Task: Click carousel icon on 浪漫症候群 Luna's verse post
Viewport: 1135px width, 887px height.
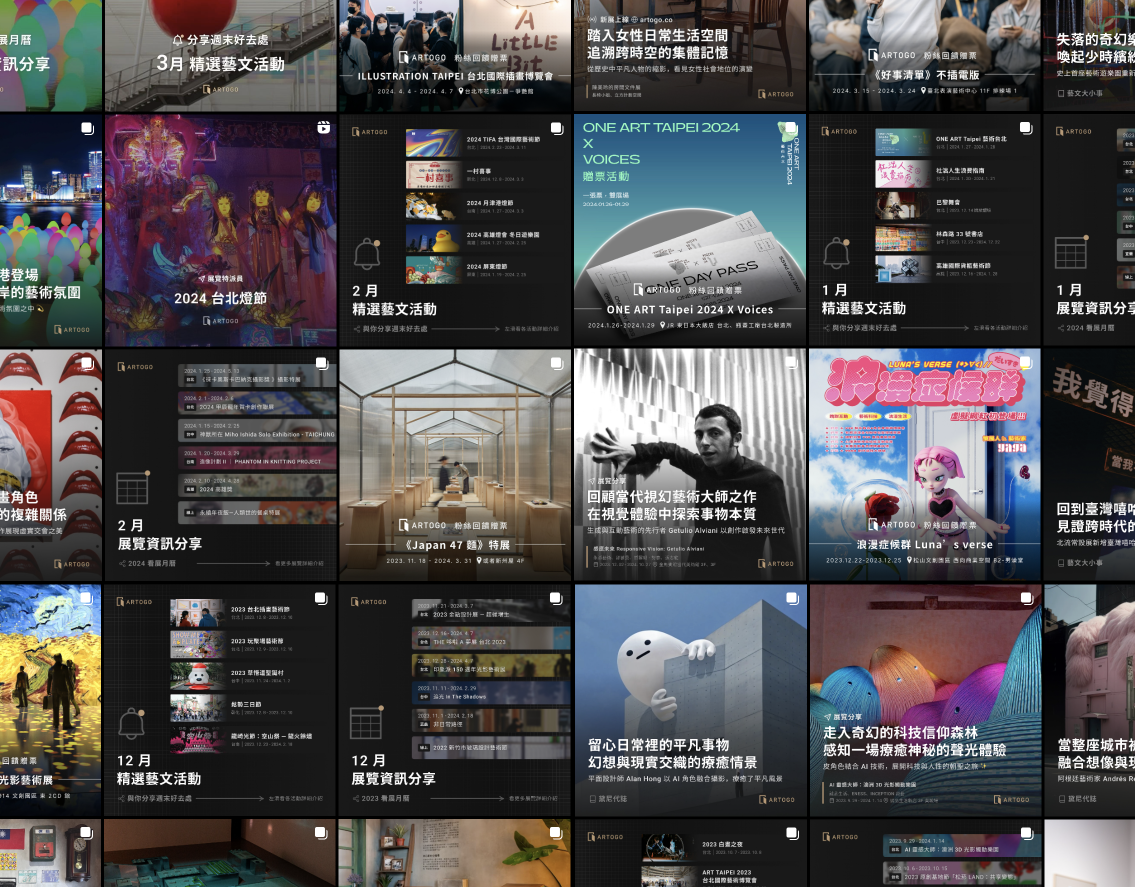Action: 1026,363
